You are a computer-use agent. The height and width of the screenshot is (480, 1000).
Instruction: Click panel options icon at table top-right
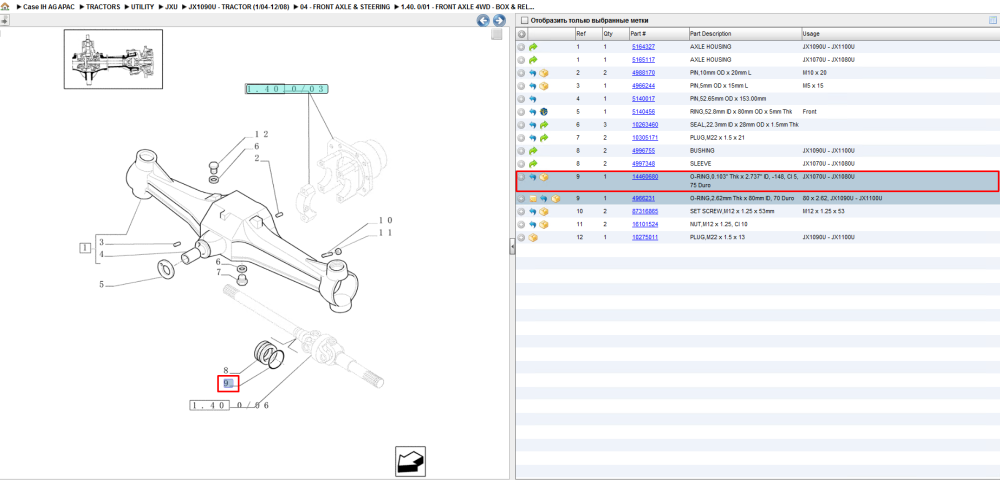[992, 20]
